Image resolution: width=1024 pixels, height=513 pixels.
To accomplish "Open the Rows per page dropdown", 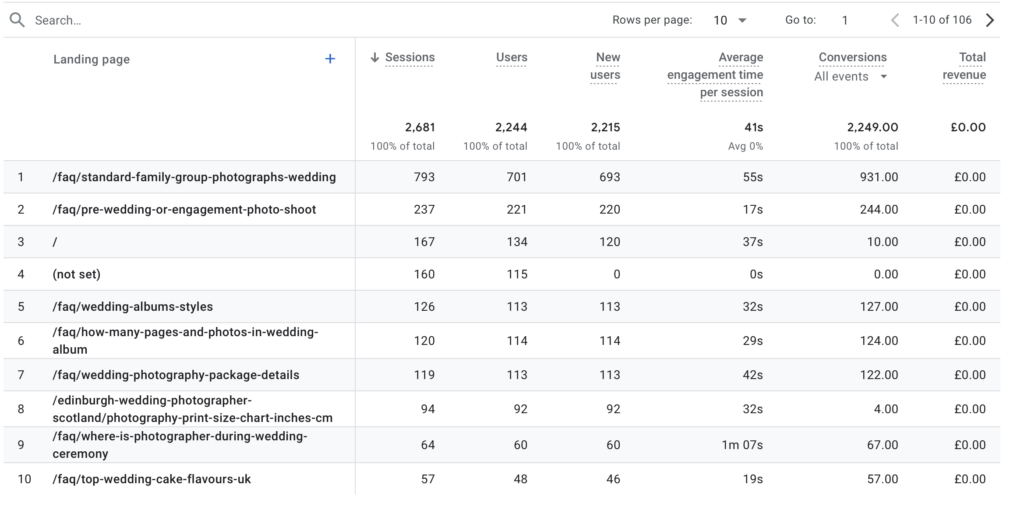I will (730, 20).
